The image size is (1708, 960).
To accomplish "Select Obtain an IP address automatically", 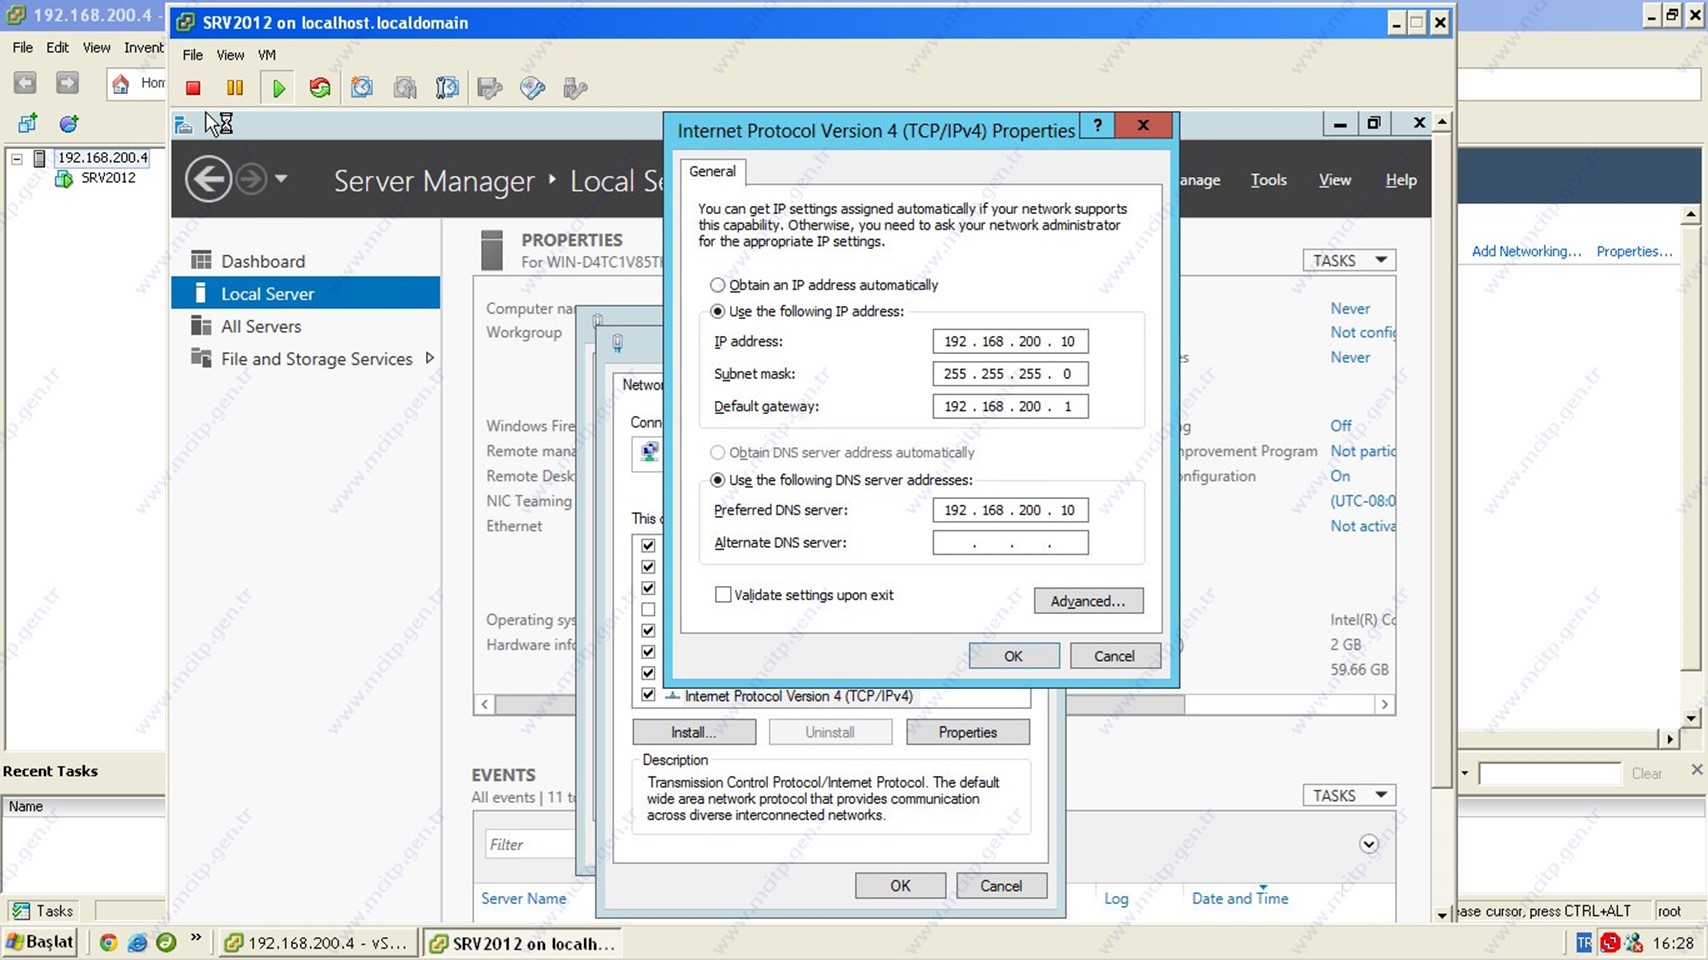I will (717, 285).
